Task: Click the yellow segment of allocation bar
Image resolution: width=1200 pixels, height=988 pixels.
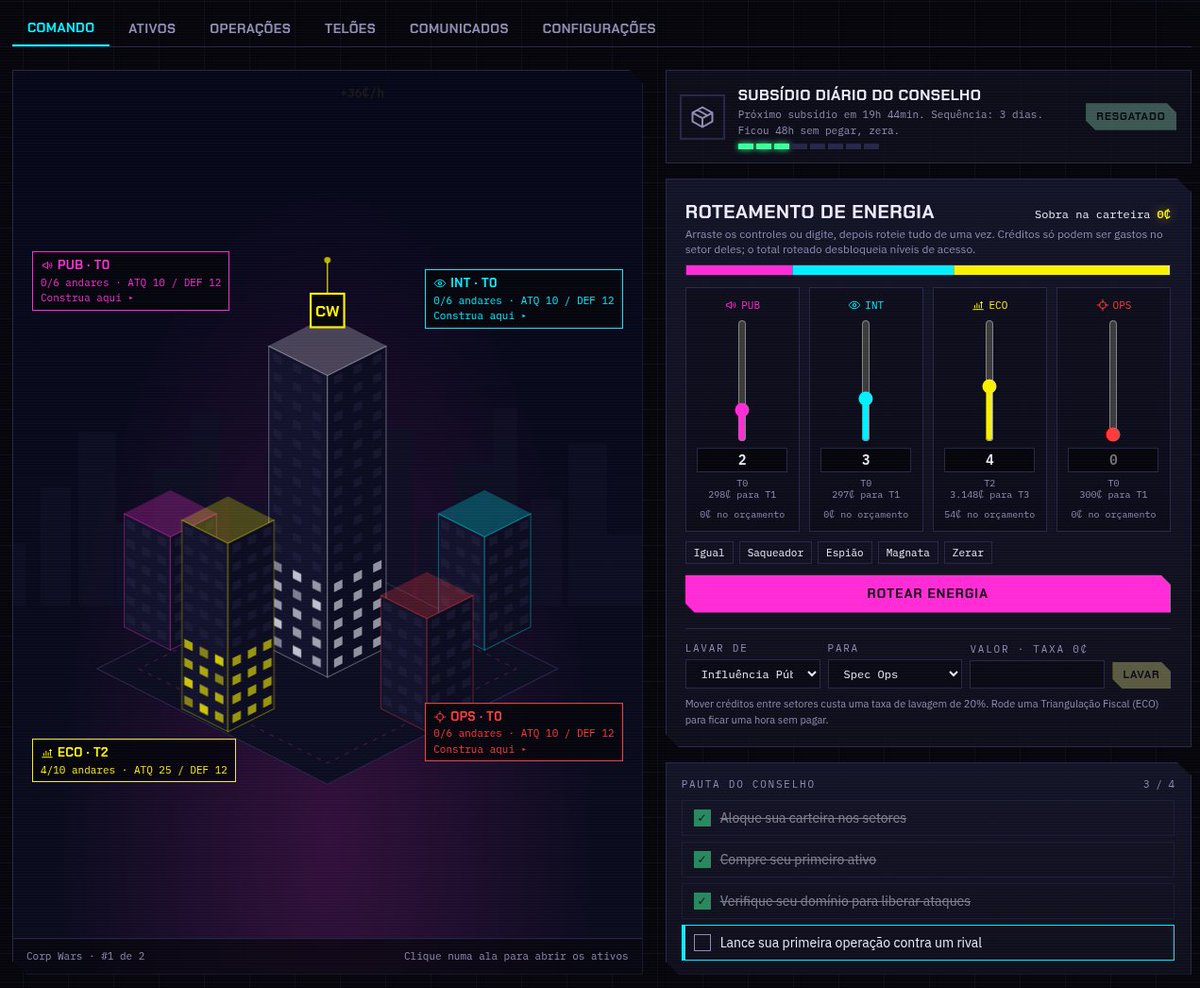Action: coord(1062,270)
